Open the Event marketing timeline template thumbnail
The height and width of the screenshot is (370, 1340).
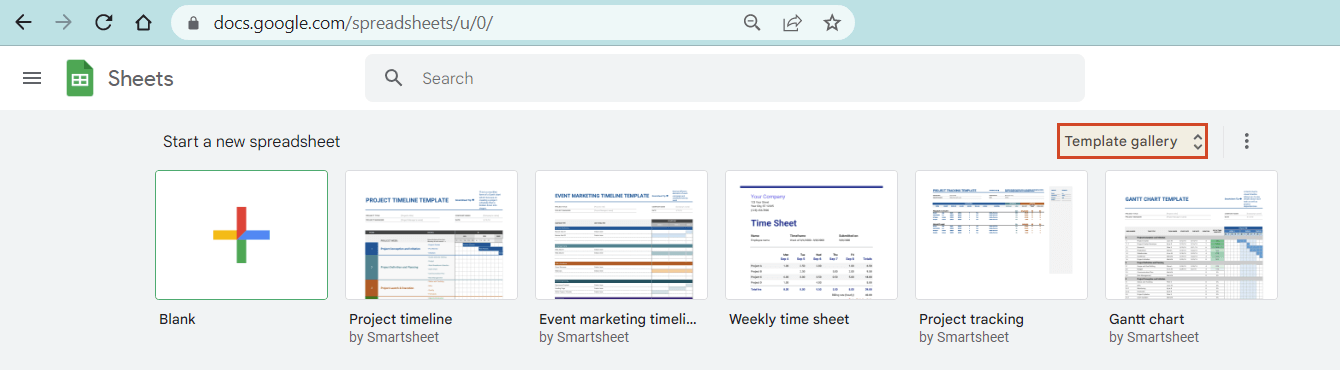coord(621,235)
